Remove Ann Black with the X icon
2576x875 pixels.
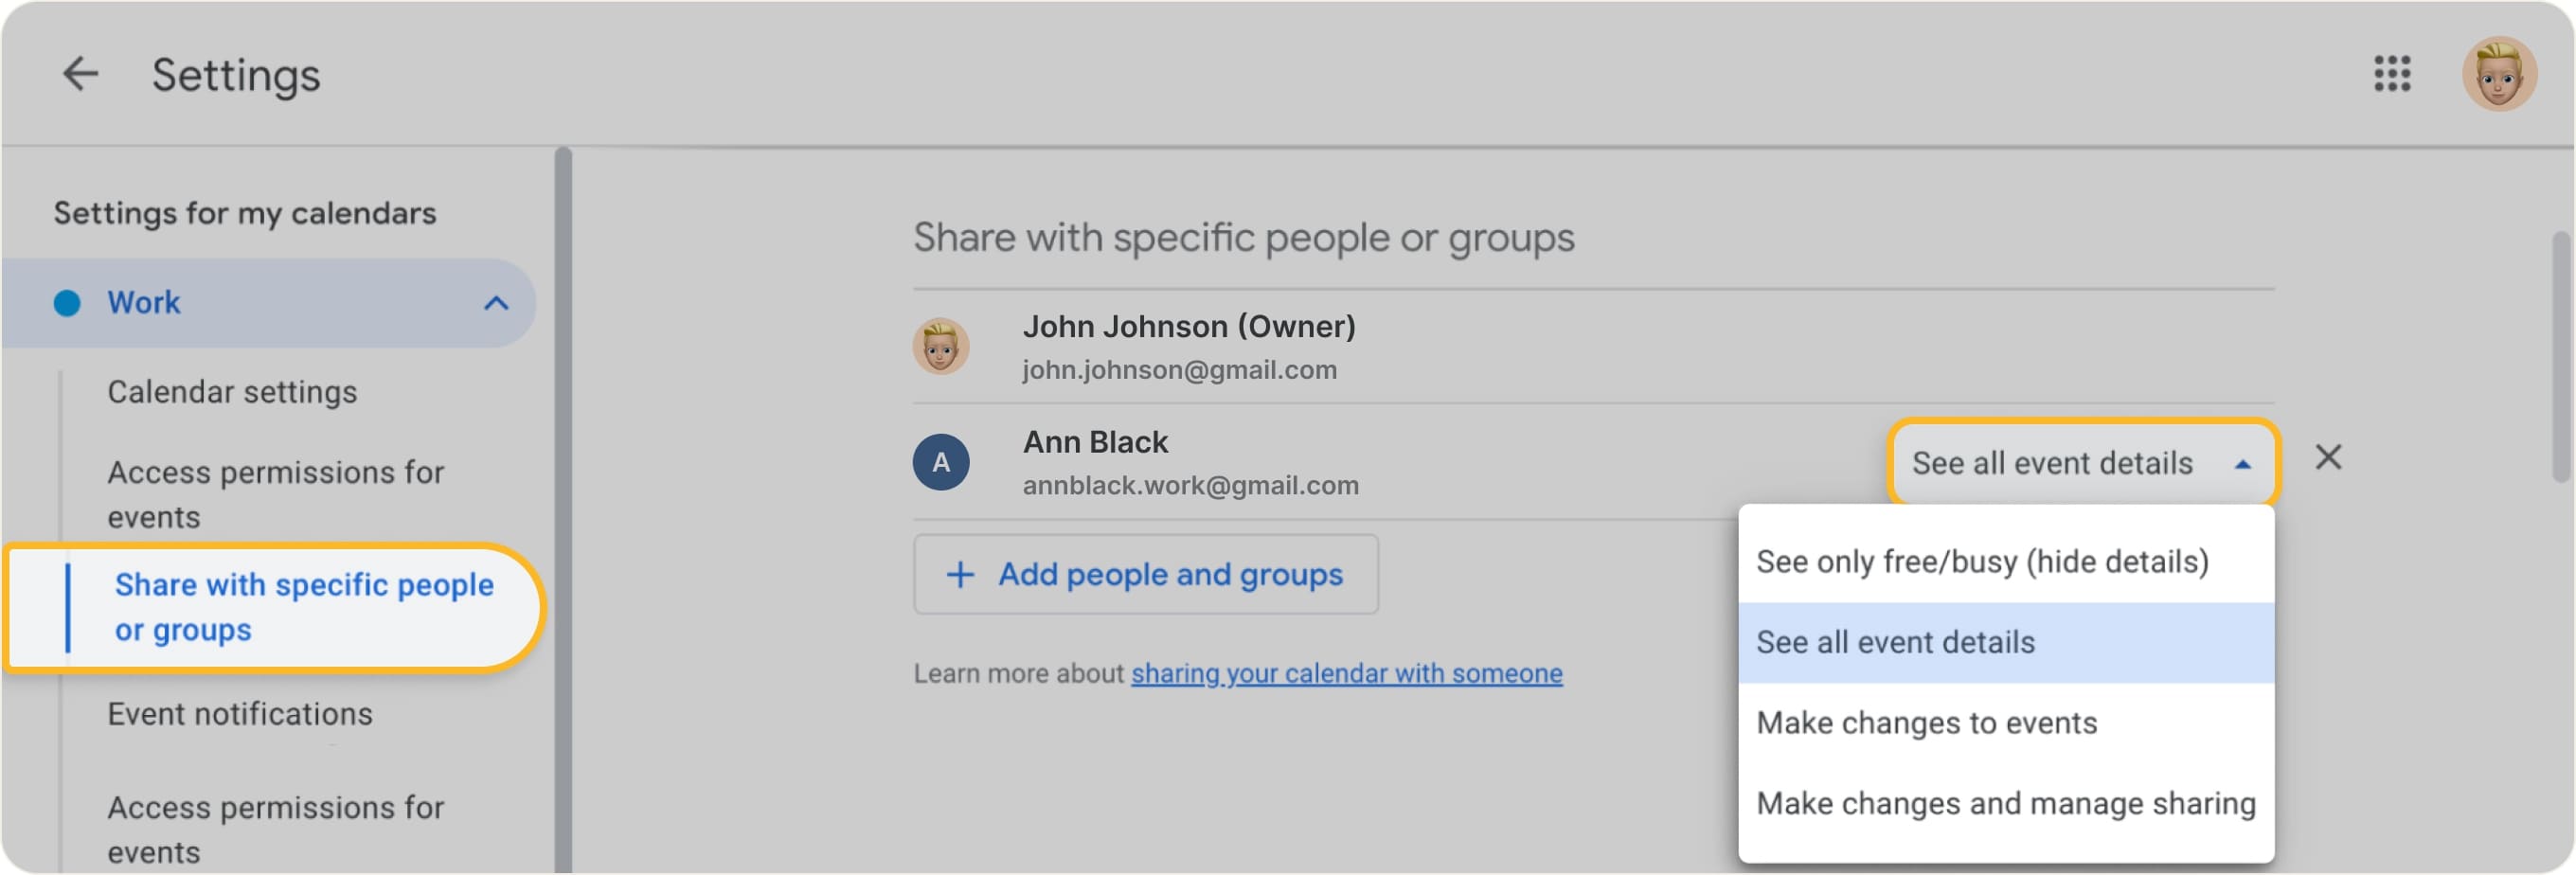pyautogui.click(x=2327, y=458)
